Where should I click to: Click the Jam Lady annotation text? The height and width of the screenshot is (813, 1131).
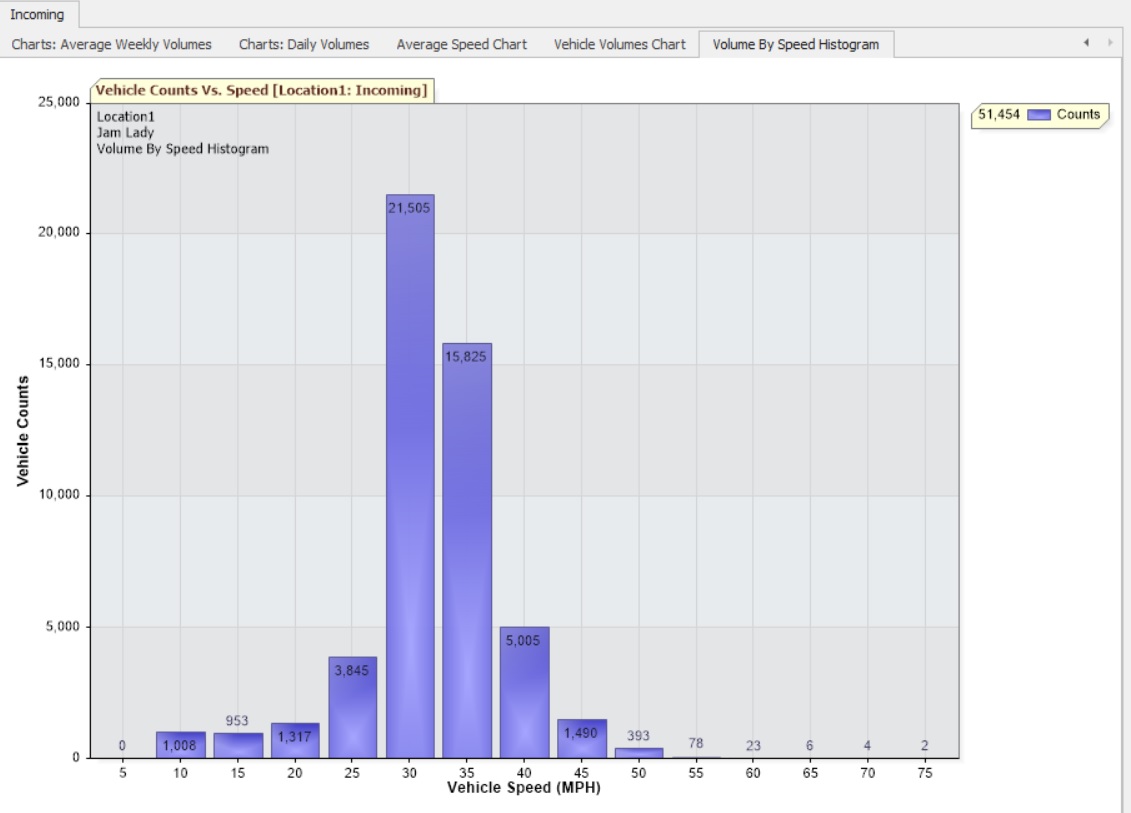(x=126, y=132)
